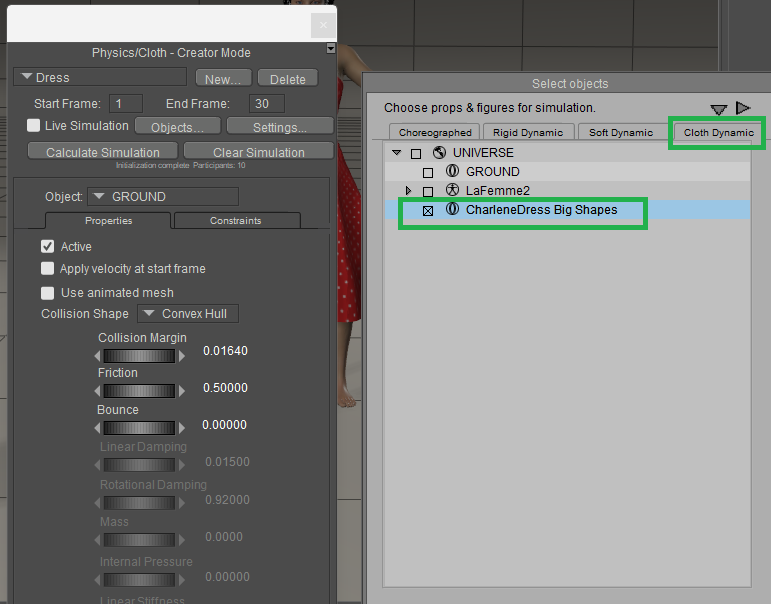Uncheck the Active checkbox
The image size is (771, 604).
tap(48, 246)
